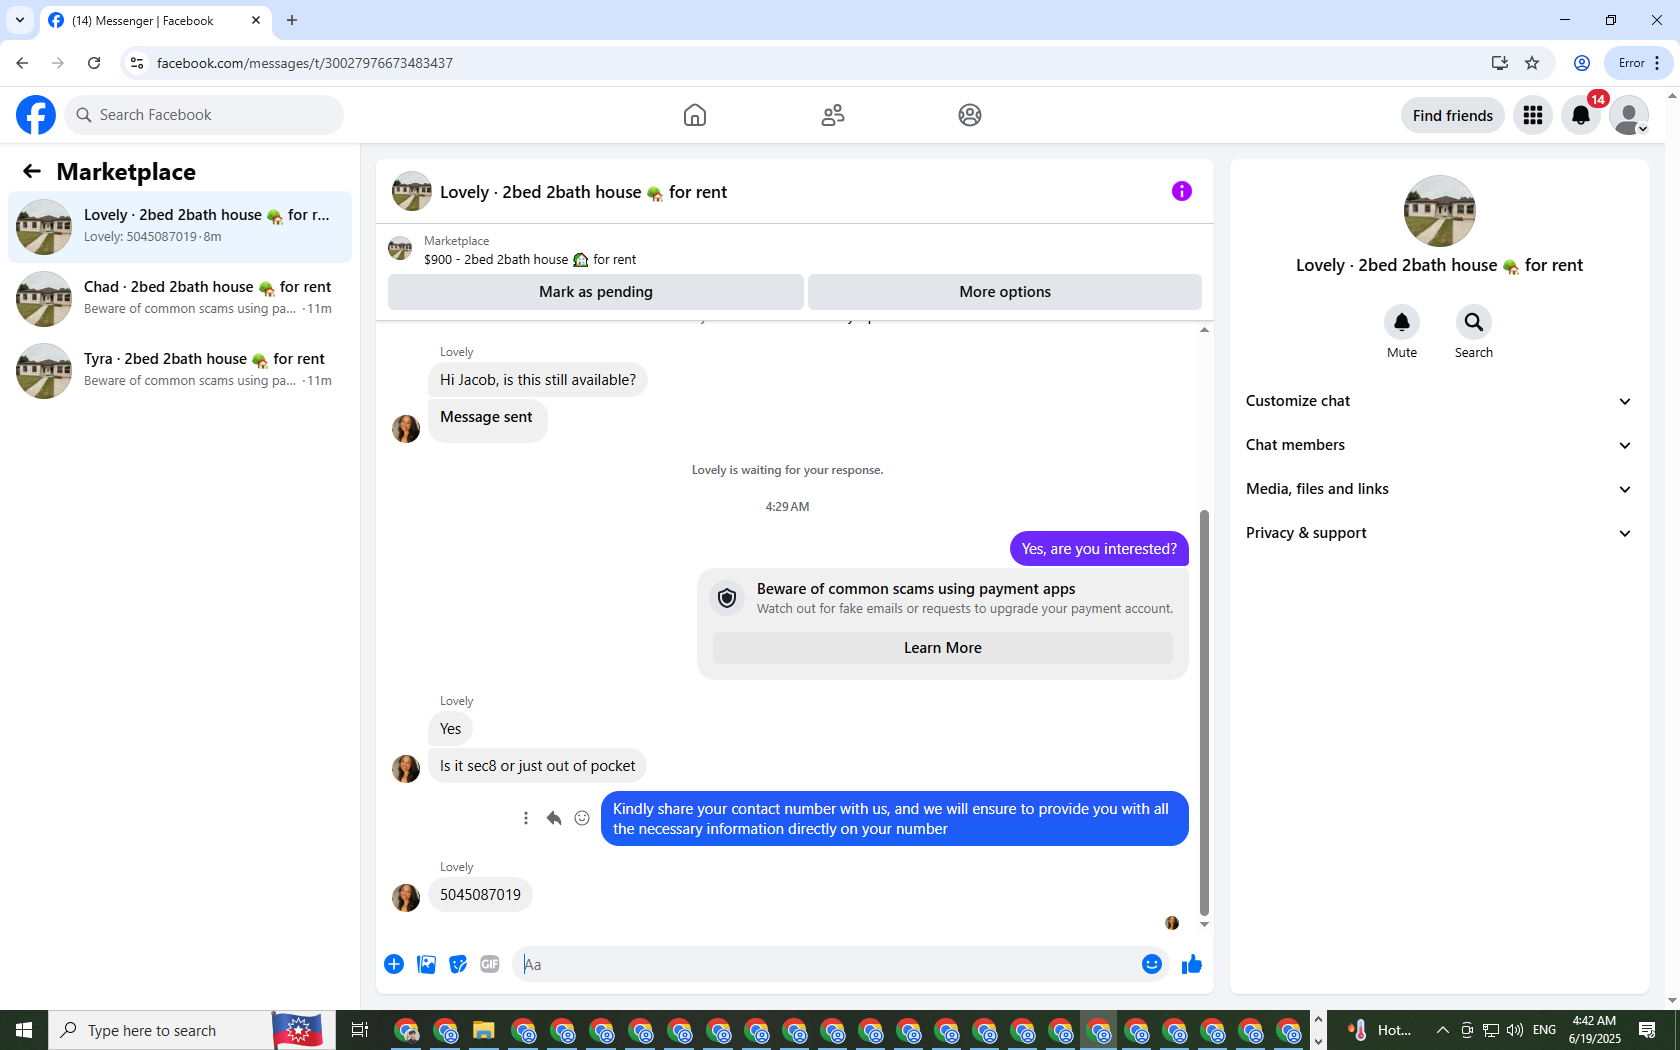Image resolution: width=1680 pixels, height=1050 pixels.
Task: Choose a GIF from the composer
Action: click(x=490, y=964)
